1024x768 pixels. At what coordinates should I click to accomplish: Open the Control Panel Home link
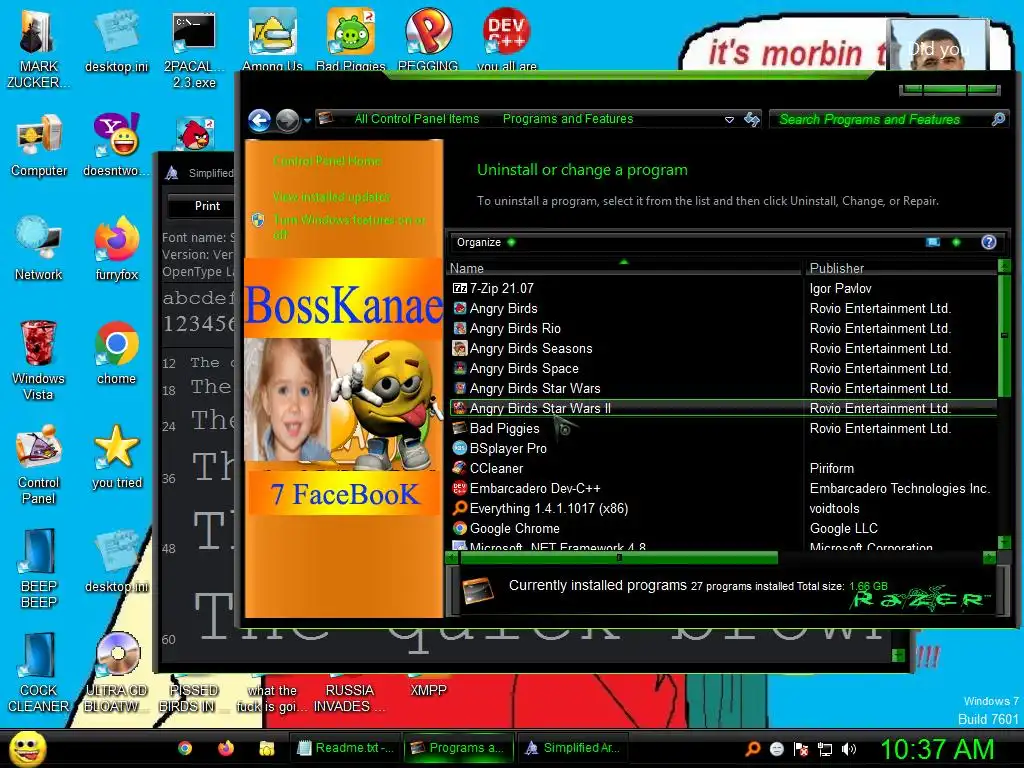click(x=327, y=161)
